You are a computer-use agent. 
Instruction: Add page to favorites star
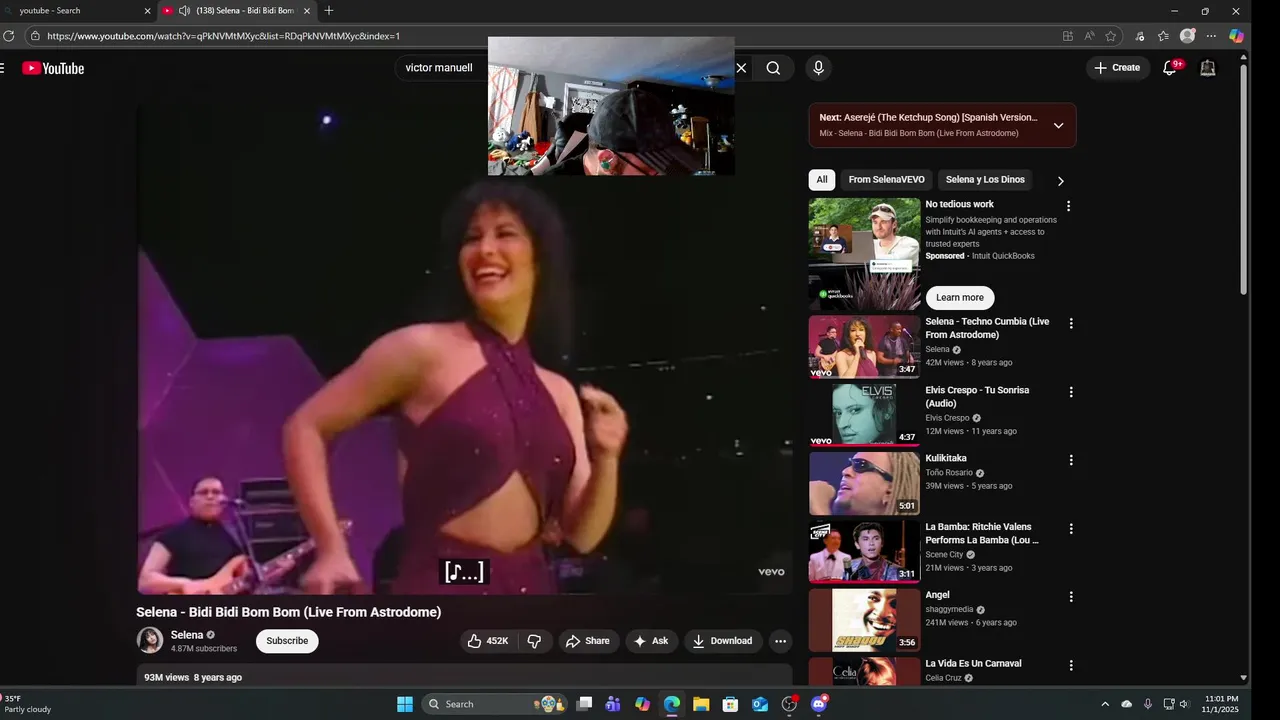[1110, 36]
